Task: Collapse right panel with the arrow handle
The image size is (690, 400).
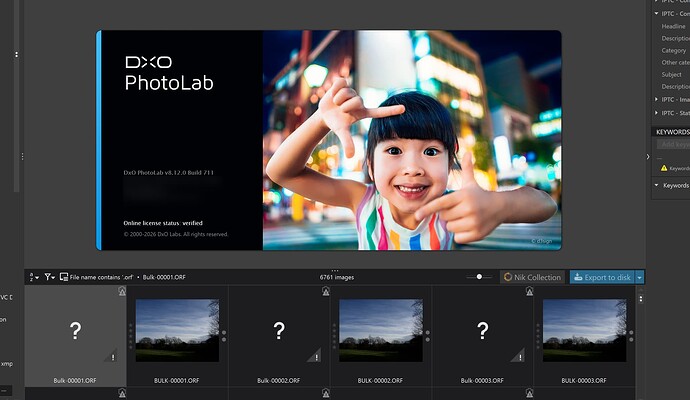Action: pos(647,156)
